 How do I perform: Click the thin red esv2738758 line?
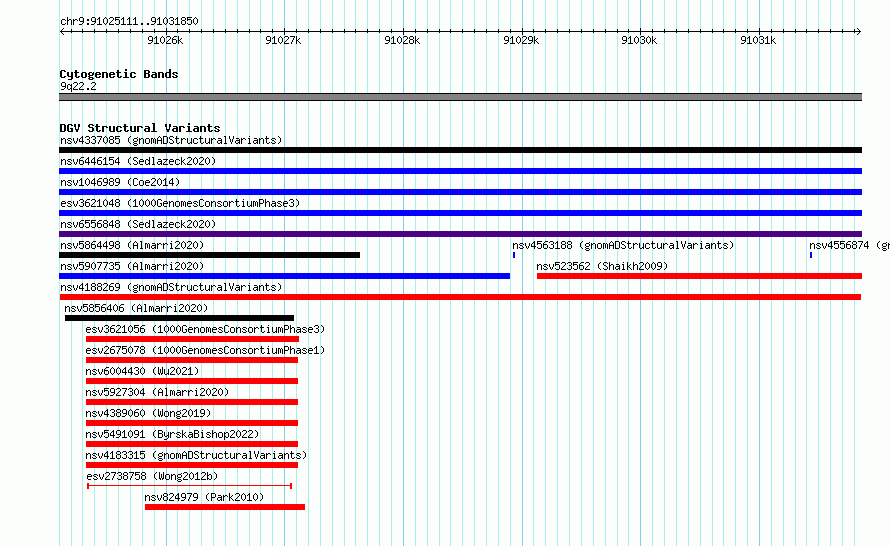click(x=190, y=486)
